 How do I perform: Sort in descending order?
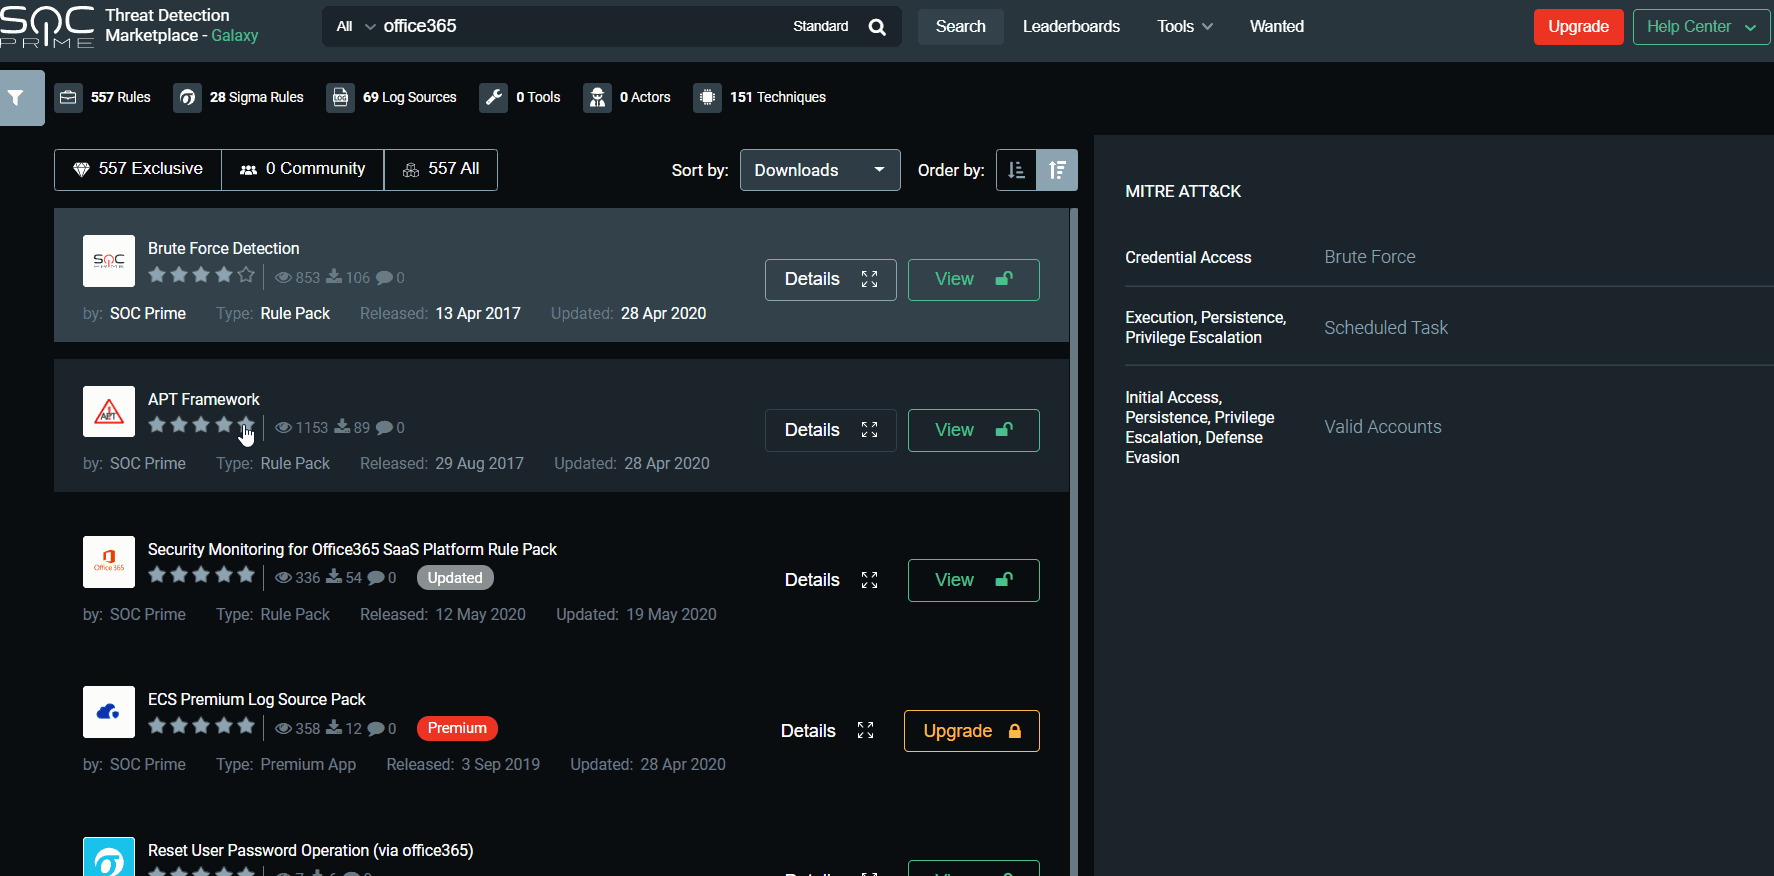[1057, 170]
